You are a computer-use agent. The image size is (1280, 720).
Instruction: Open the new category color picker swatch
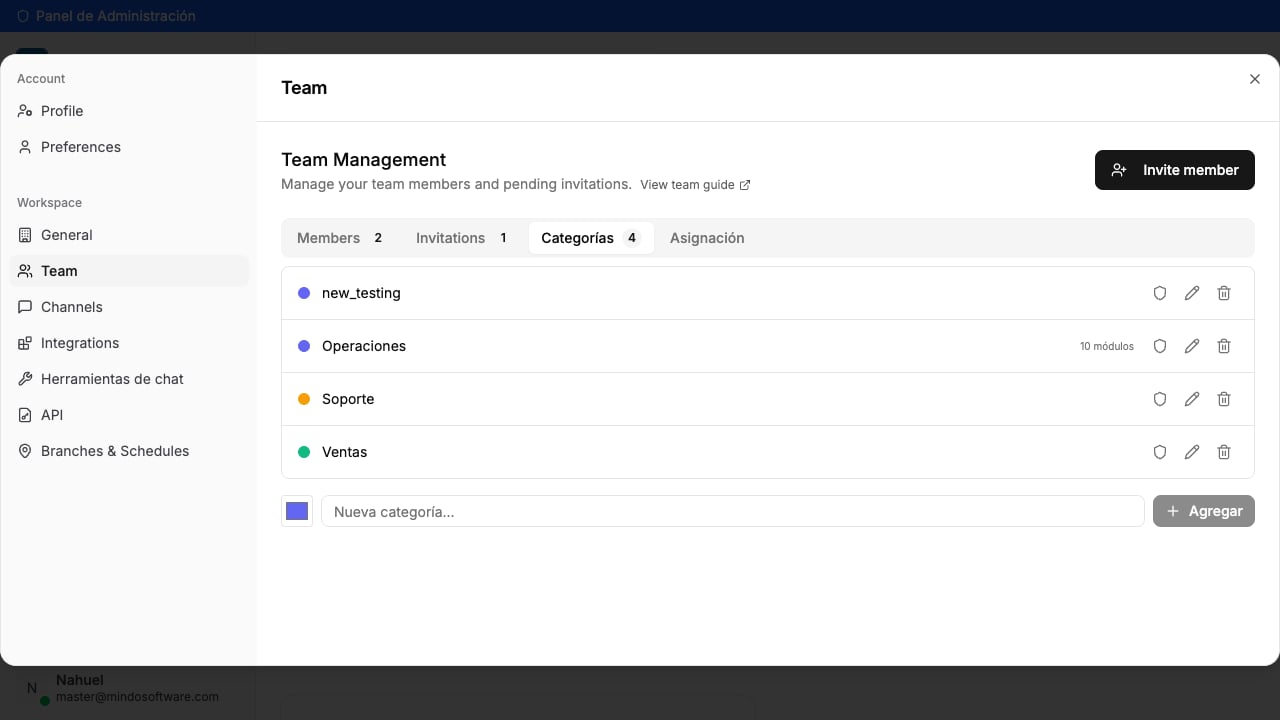tap(297, 511)
